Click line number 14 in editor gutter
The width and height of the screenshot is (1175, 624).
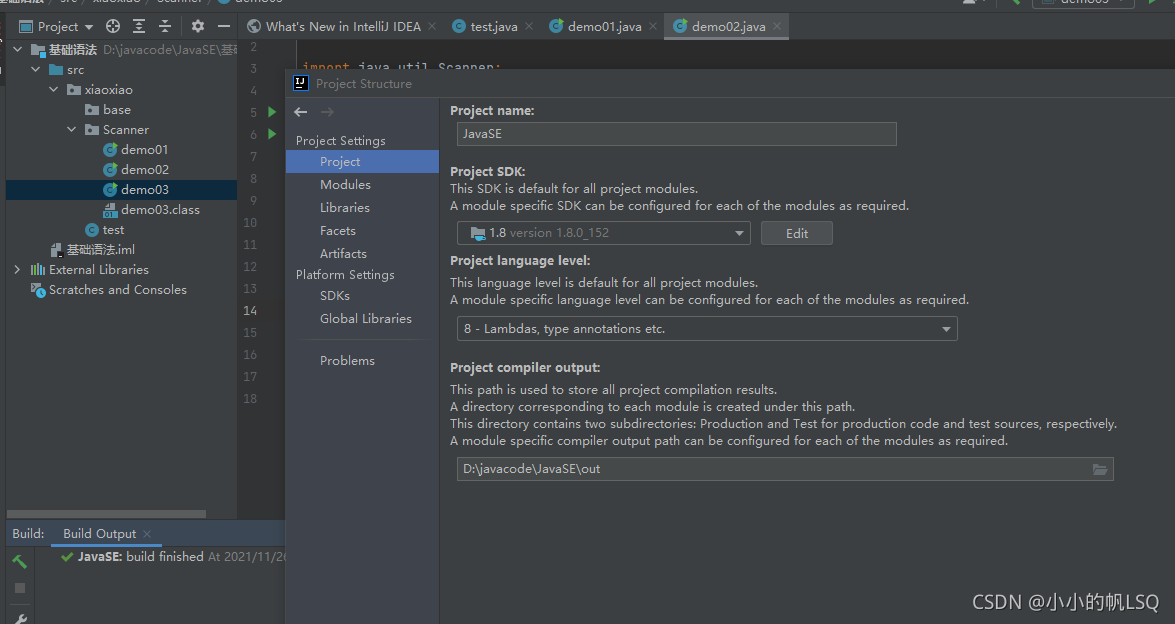point(250,310)
